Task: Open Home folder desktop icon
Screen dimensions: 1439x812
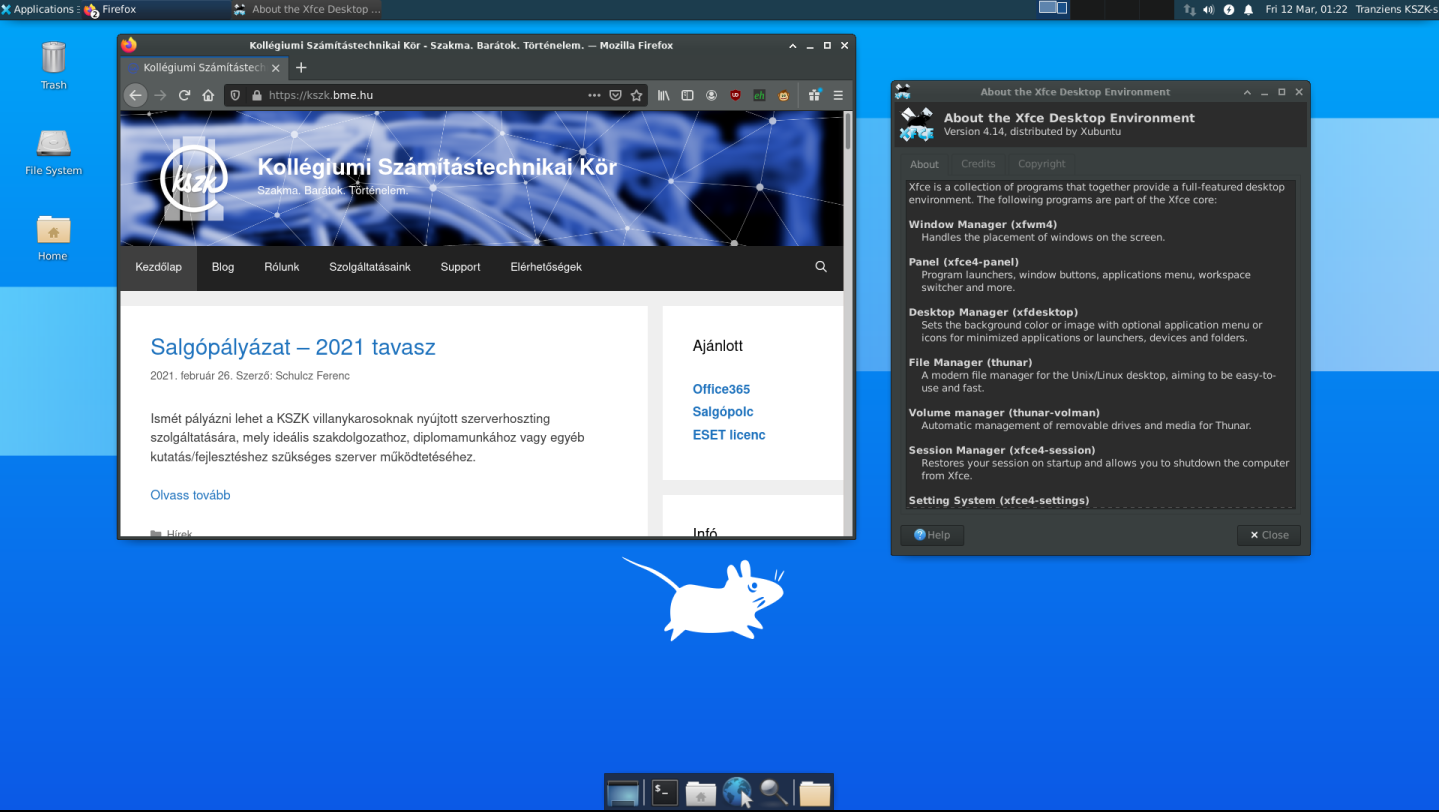Action: [53, 237]
